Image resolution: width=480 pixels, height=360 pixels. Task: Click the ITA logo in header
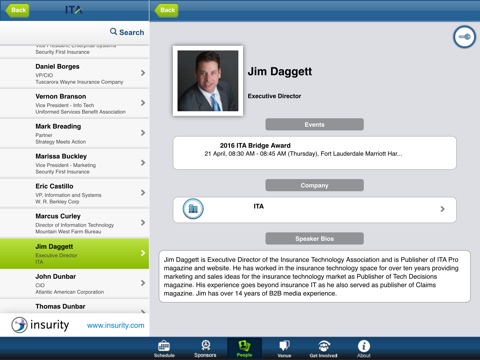coord(74,10)
